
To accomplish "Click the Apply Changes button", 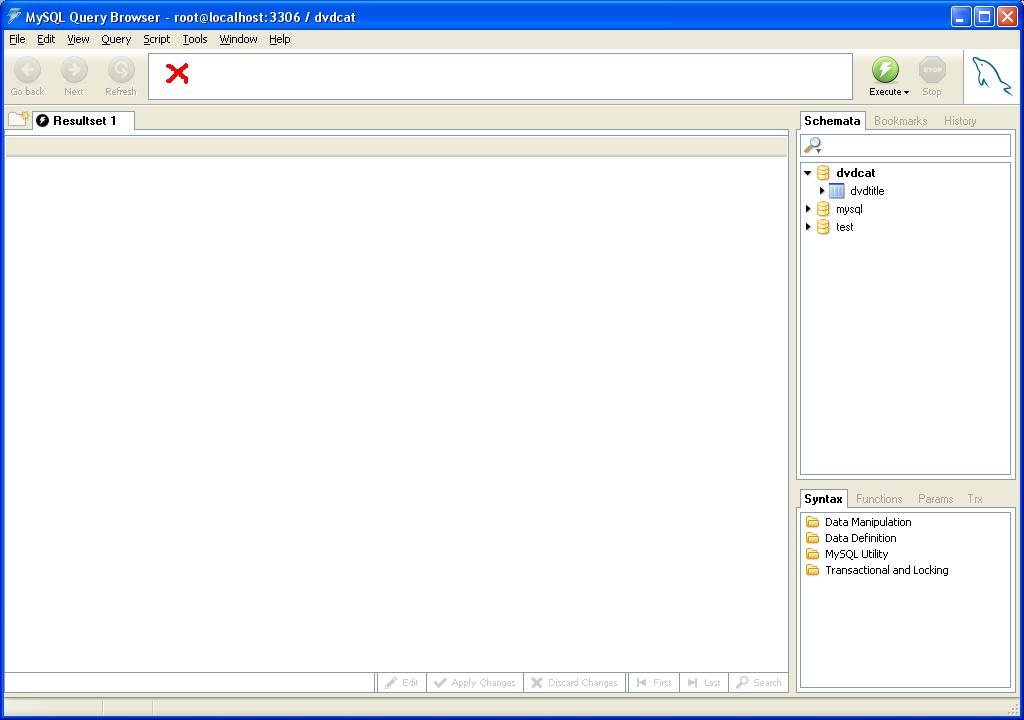I will tap(475, 682).
